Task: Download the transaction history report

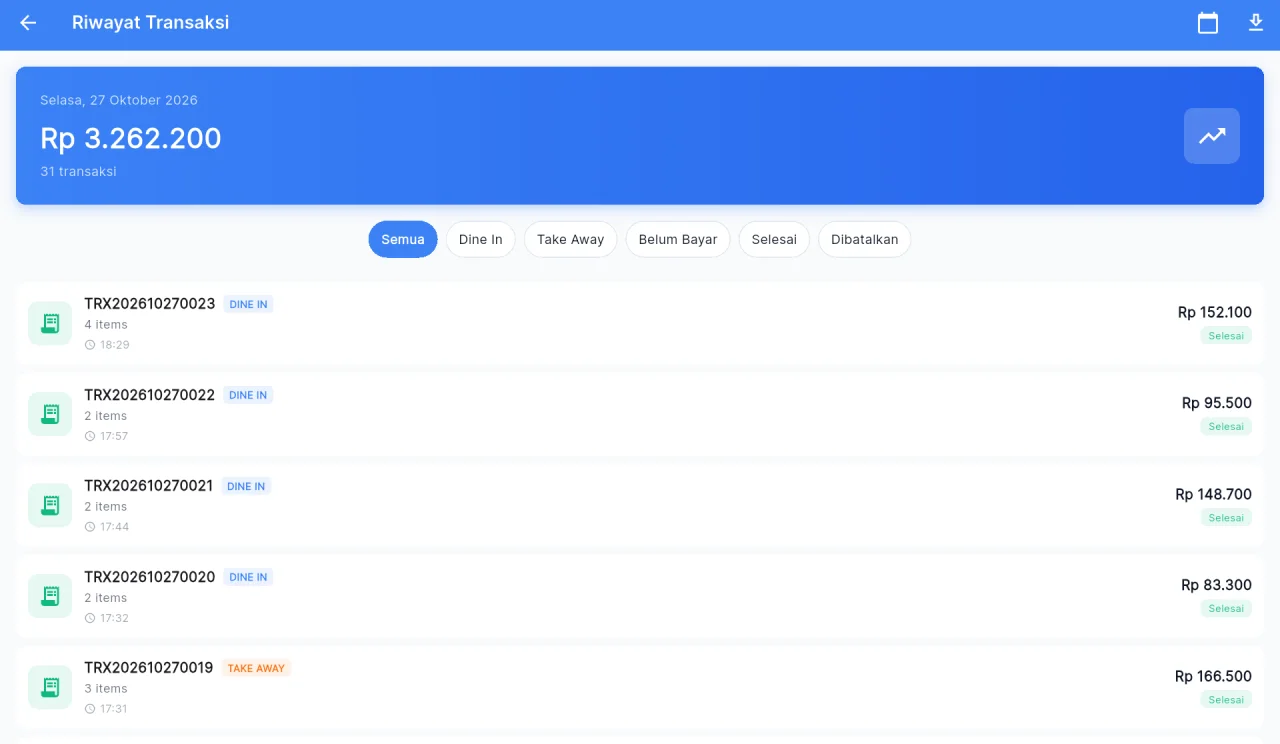Action: [x=1256, y=23]
